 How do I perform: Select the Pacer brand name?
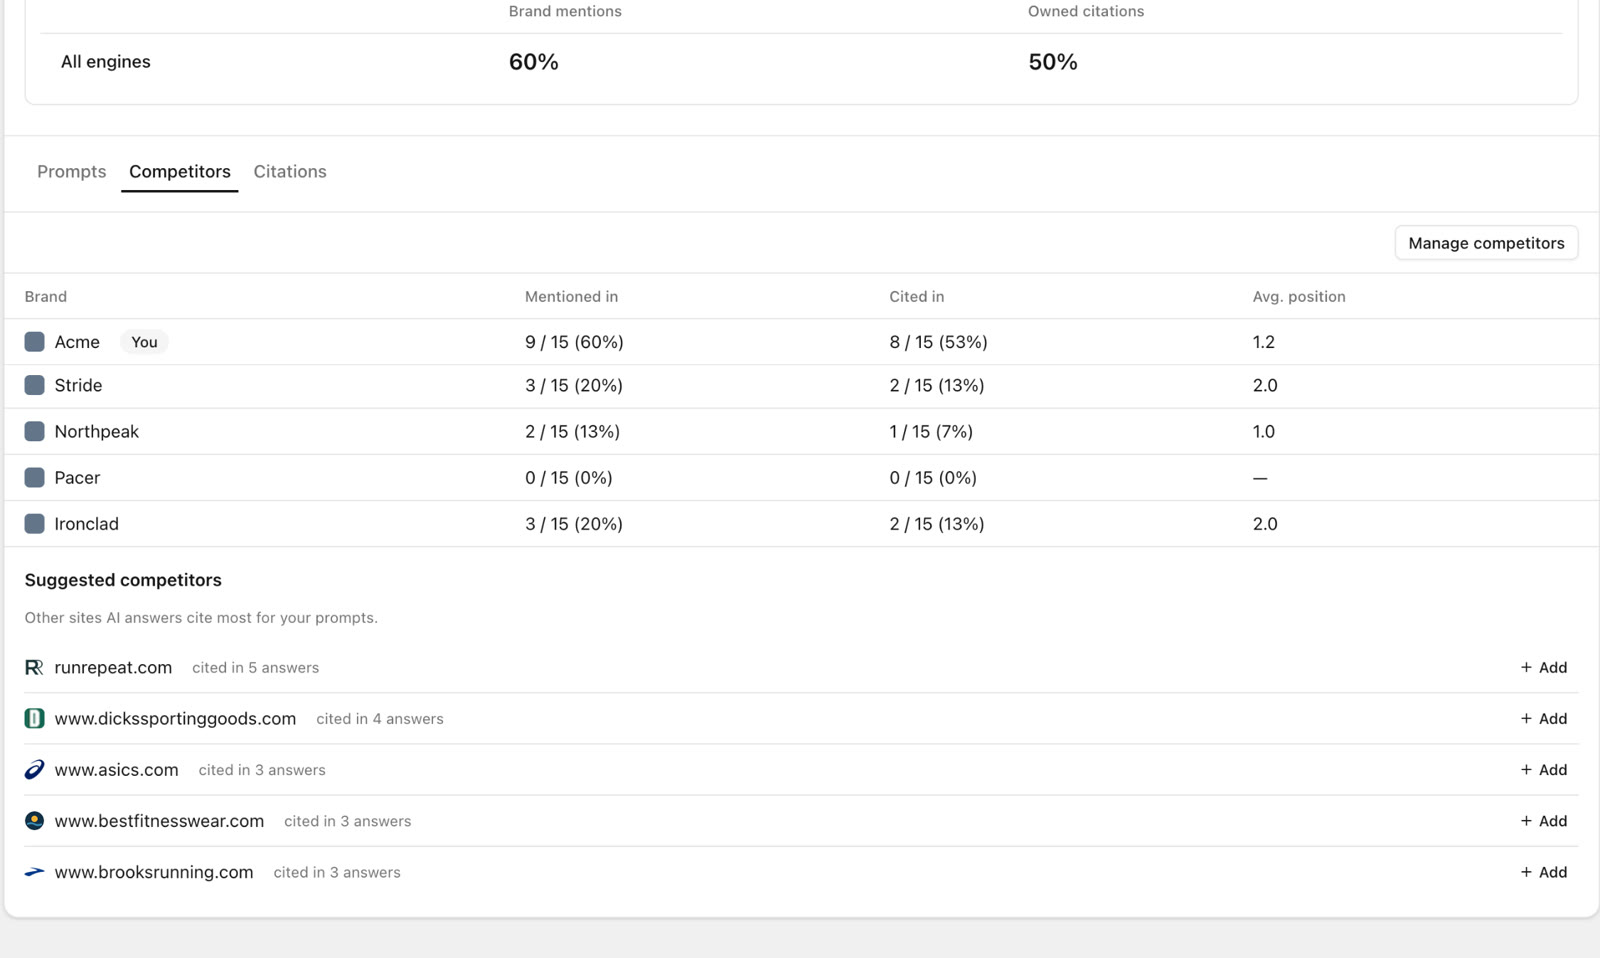click(77, 477)
